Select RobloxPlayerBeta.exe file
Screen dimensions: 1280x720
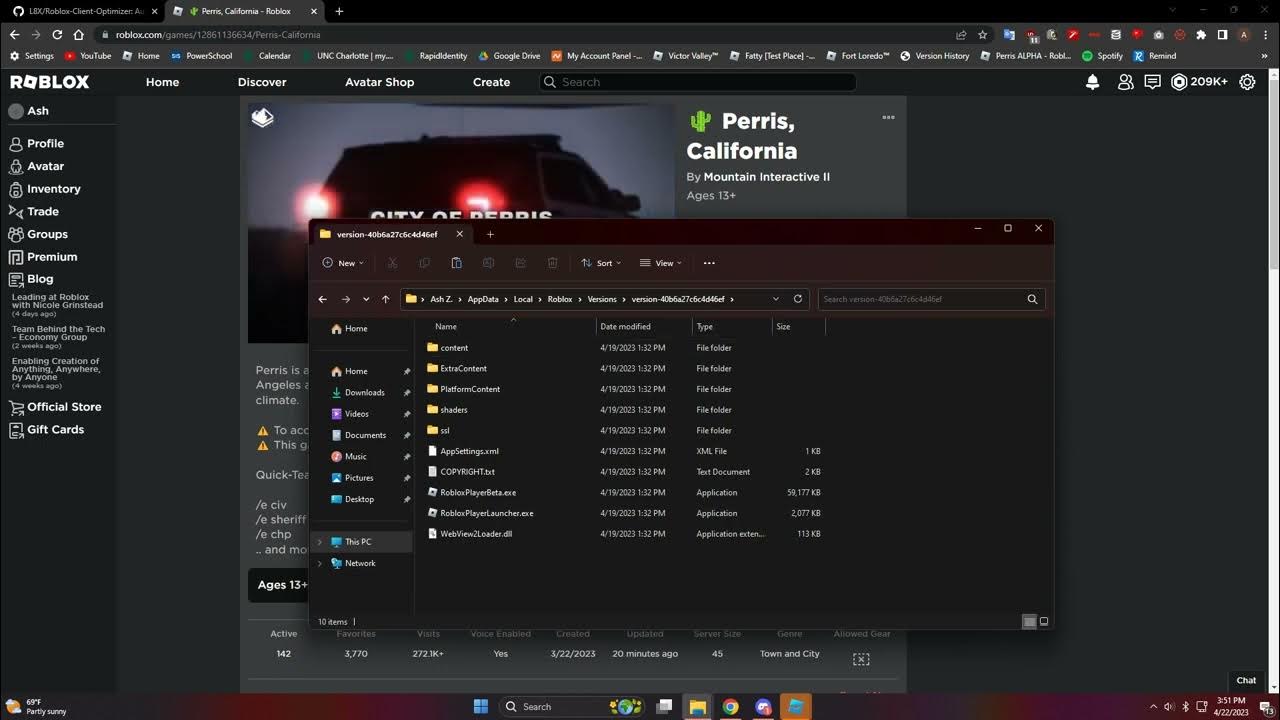point(478,492)
